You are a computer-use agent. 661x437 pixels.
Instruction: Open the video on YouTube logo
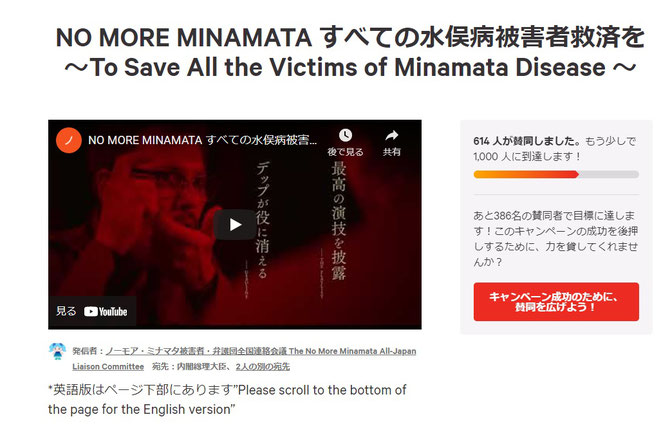[105, 311]
